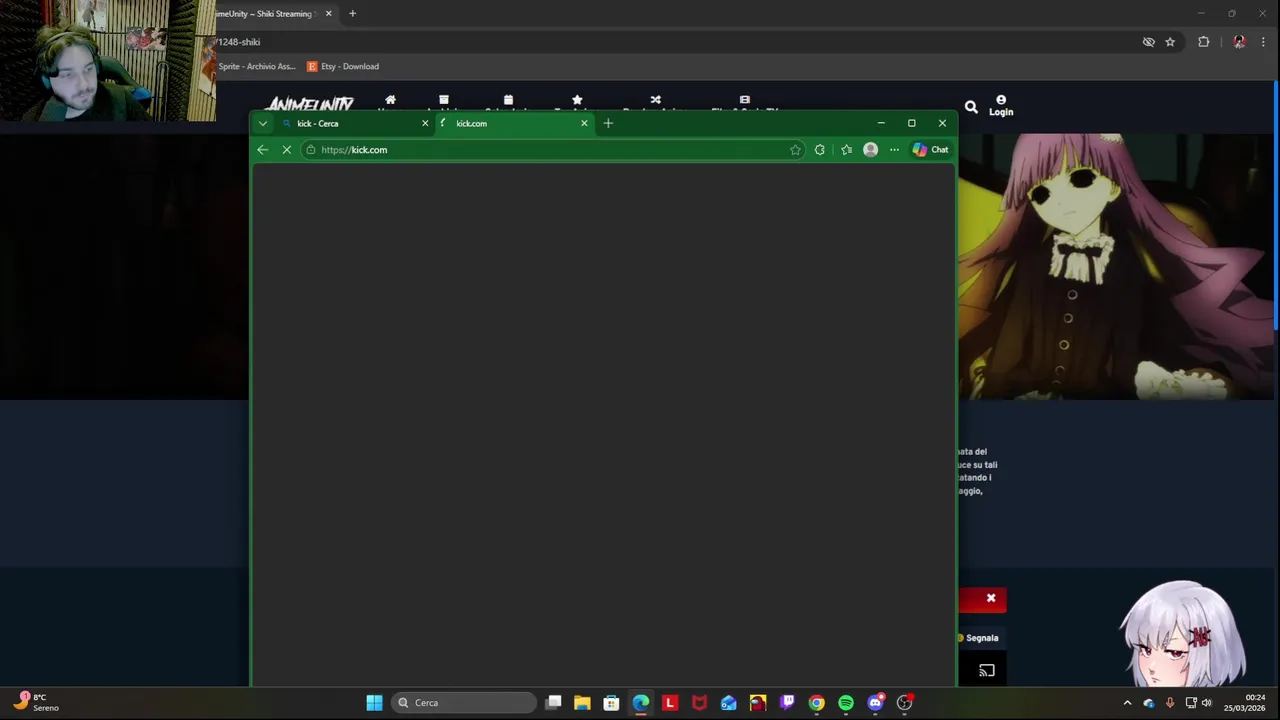1280x720 pixels.
Task: Open Google Chrome from taskbar
Action: click(817, 703)
